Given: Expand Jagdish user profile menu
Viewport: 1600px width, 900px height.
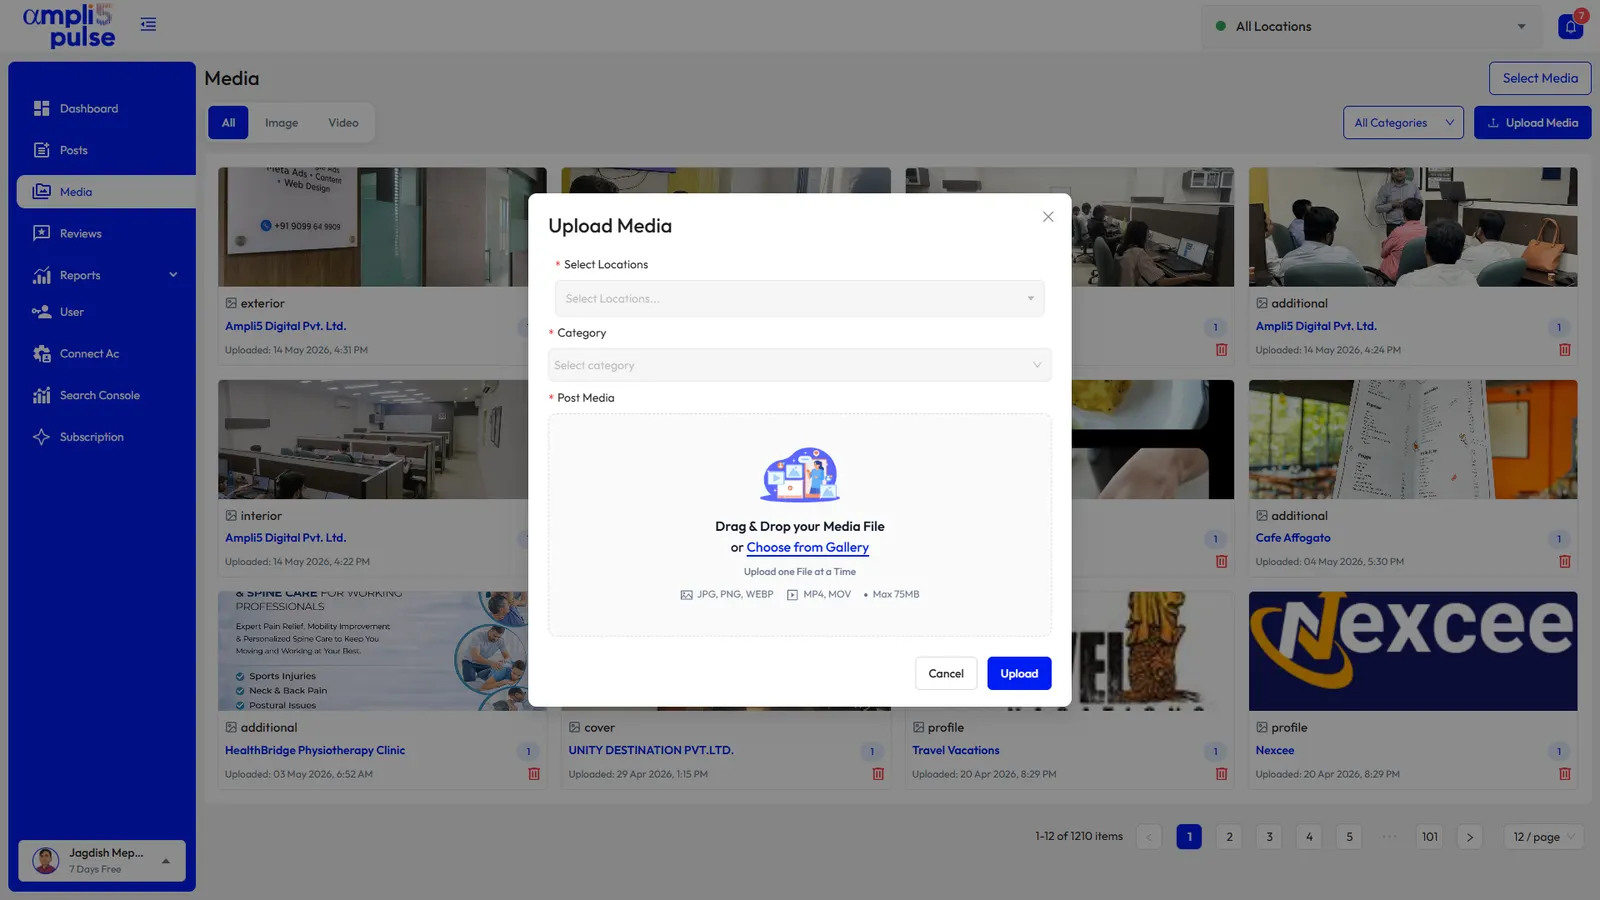Looking at the screenshot, I should click(102, 860).
